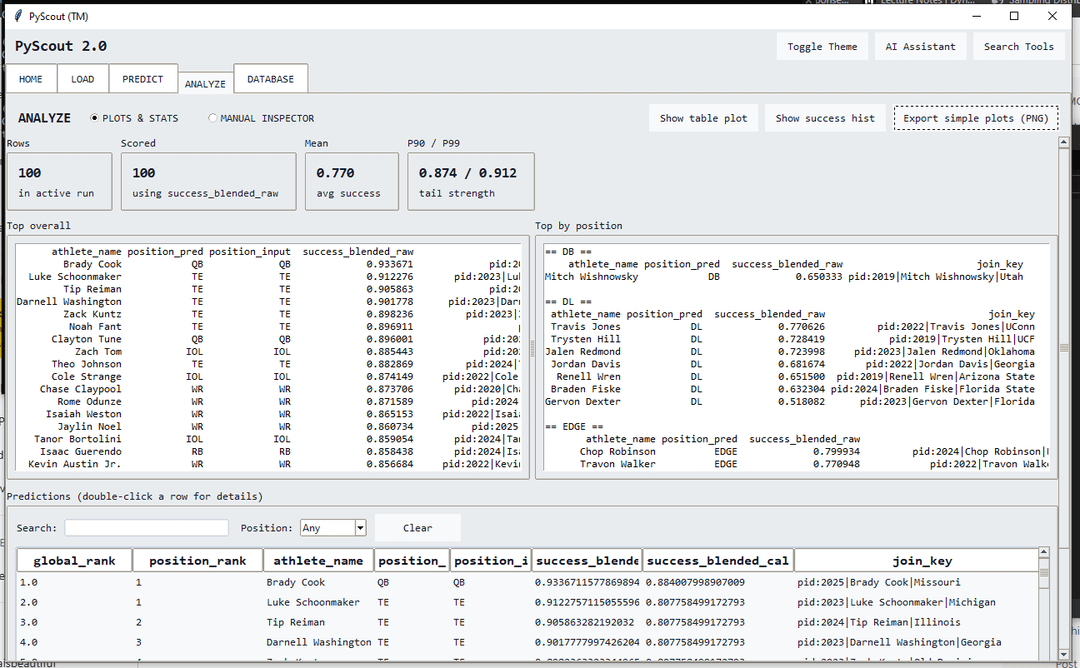Viewport: 1080px width, 668px height.
Task: Open the Position filter dropdown
Action: pyautogui.click(x=360, y=528)
